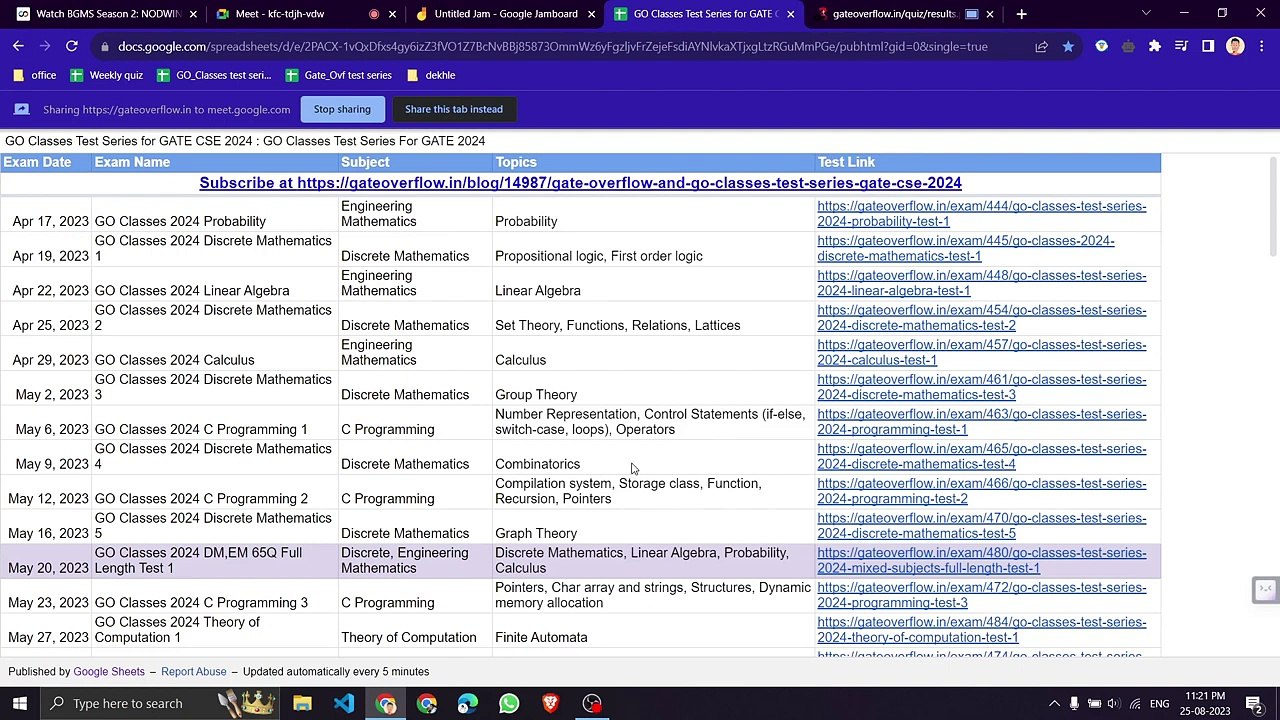Open Discrete Mathematics test 3 link
Screen dimensions: 1280x720
pyautogui.click(x=982, y=387)
